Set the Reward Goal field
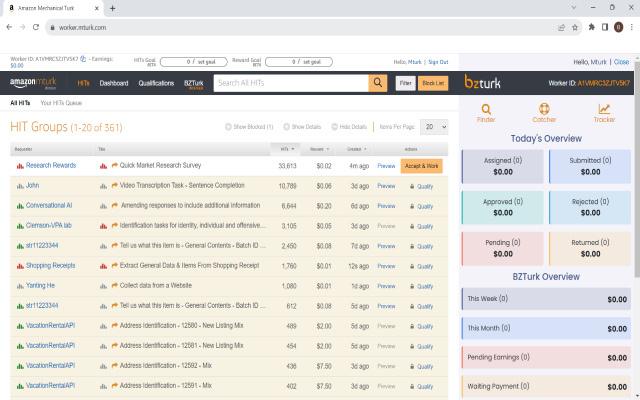This screenshot has width=640, height=400. coord(299,62)
